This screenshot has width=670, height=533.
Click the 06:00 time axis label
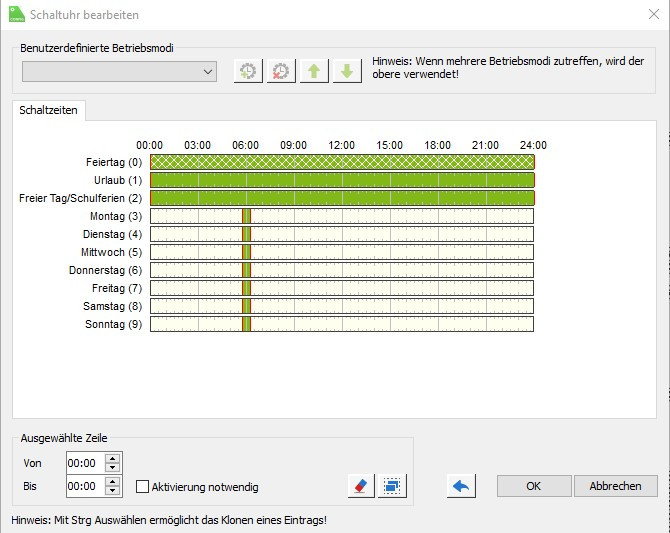point(246,145)
